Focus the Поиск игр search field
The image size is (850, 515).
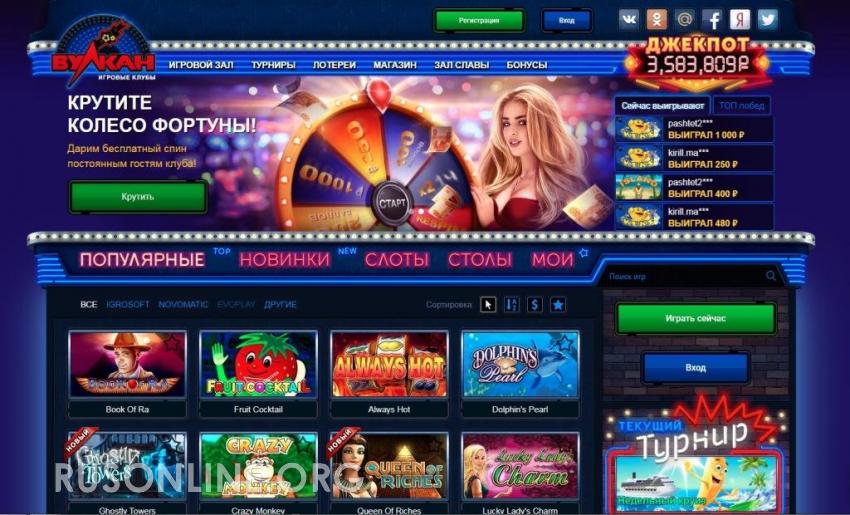point(684,276)
